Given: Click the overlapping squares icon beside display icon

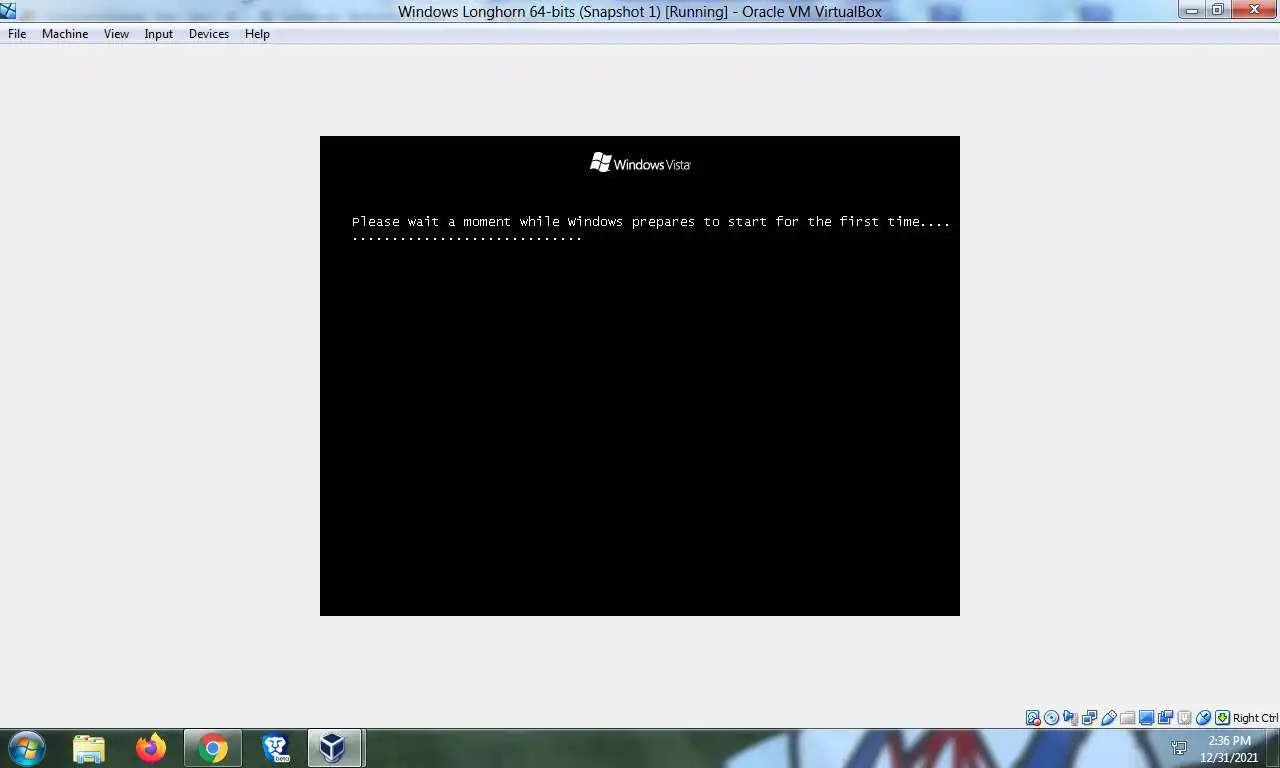Looking at the screenshot, I should (1165, 718).
